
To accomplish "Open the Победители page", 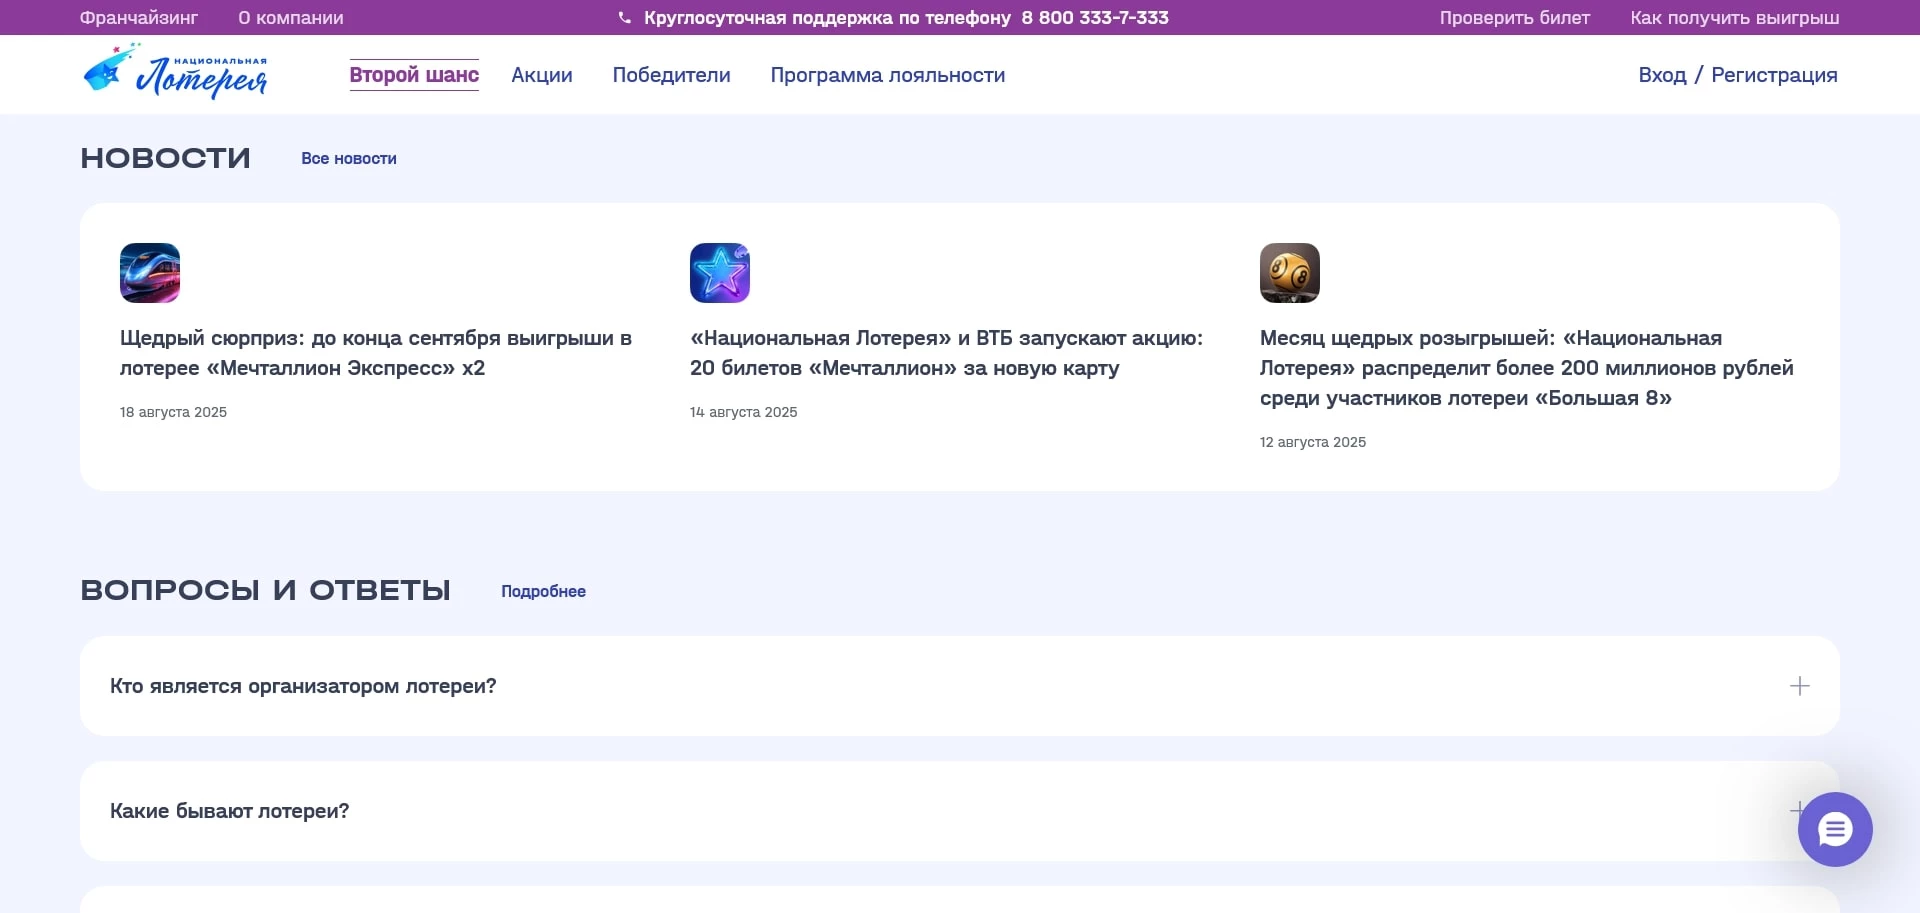I will pos(671,74).
